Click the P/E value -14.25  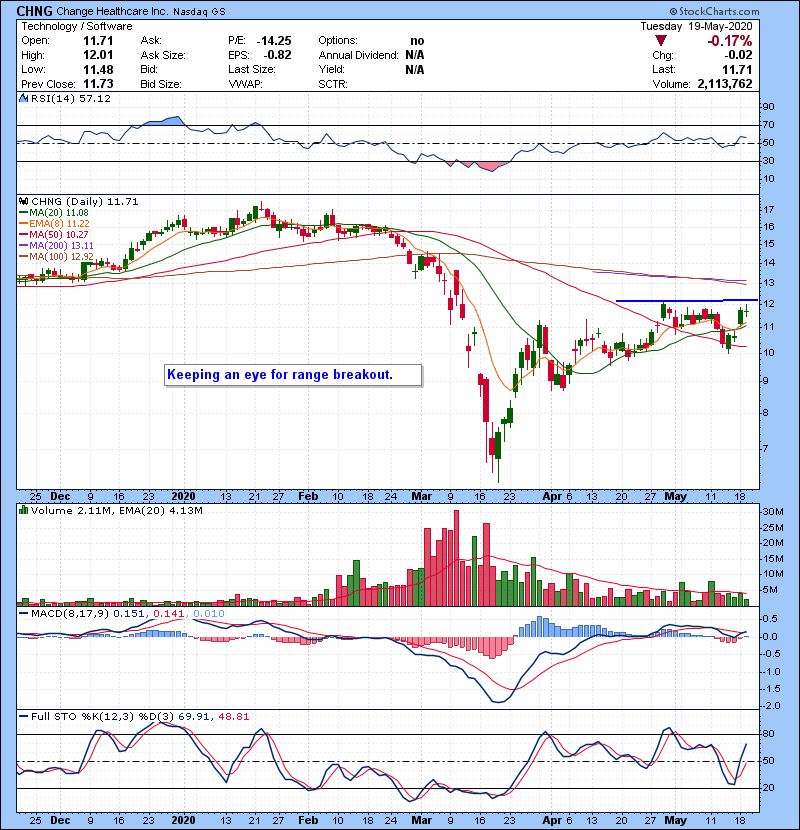coord(274,41)
